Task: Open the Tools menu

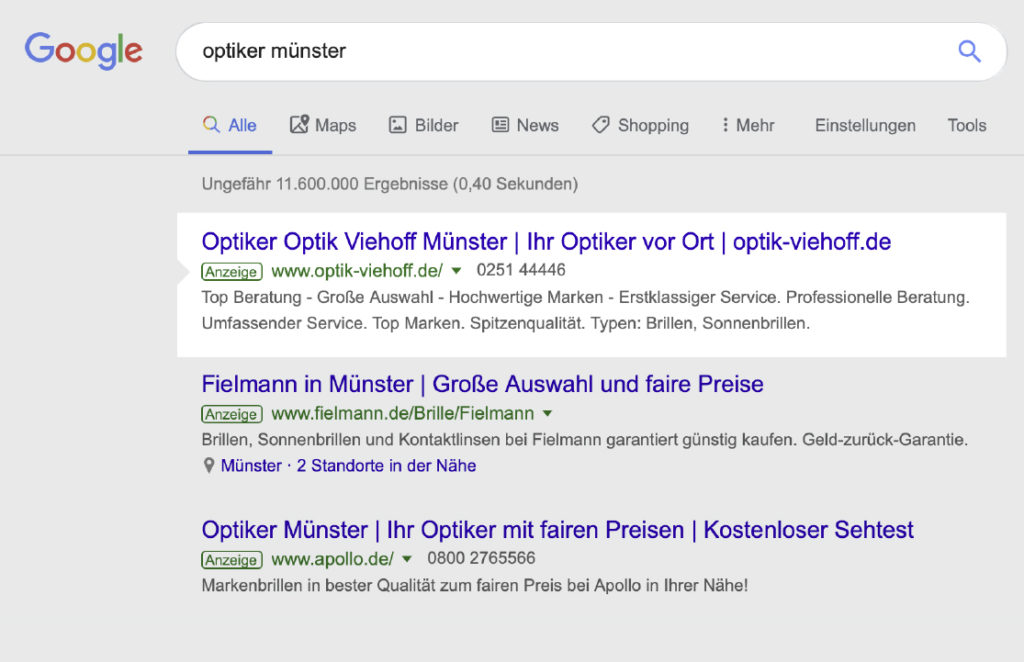Action: (966, 125)
